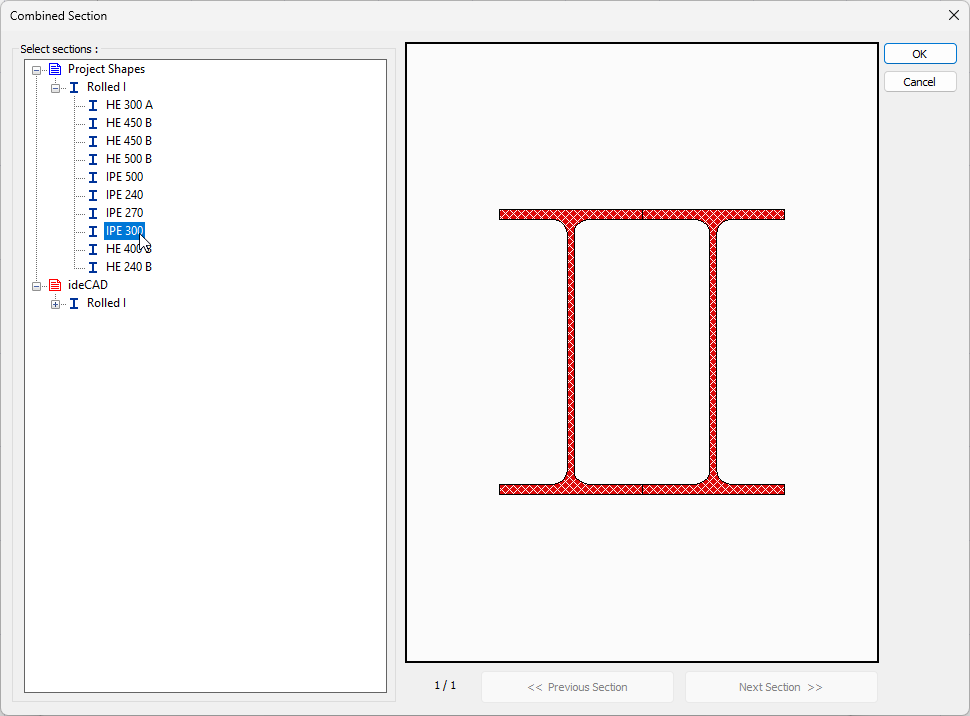The width and height of the screenshot is (970, 716).
Task: Click the Rolled I icon under Project Shapes
Action: (73, 87)
